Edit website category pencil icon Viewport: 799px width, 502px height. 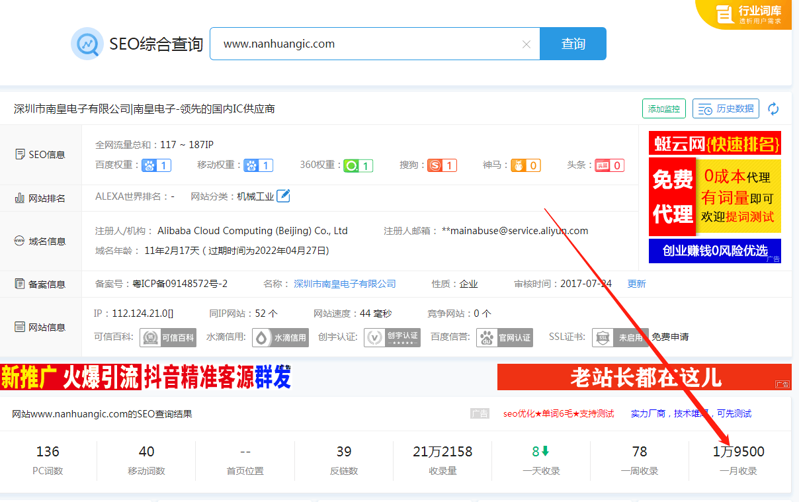coord(283,196)
